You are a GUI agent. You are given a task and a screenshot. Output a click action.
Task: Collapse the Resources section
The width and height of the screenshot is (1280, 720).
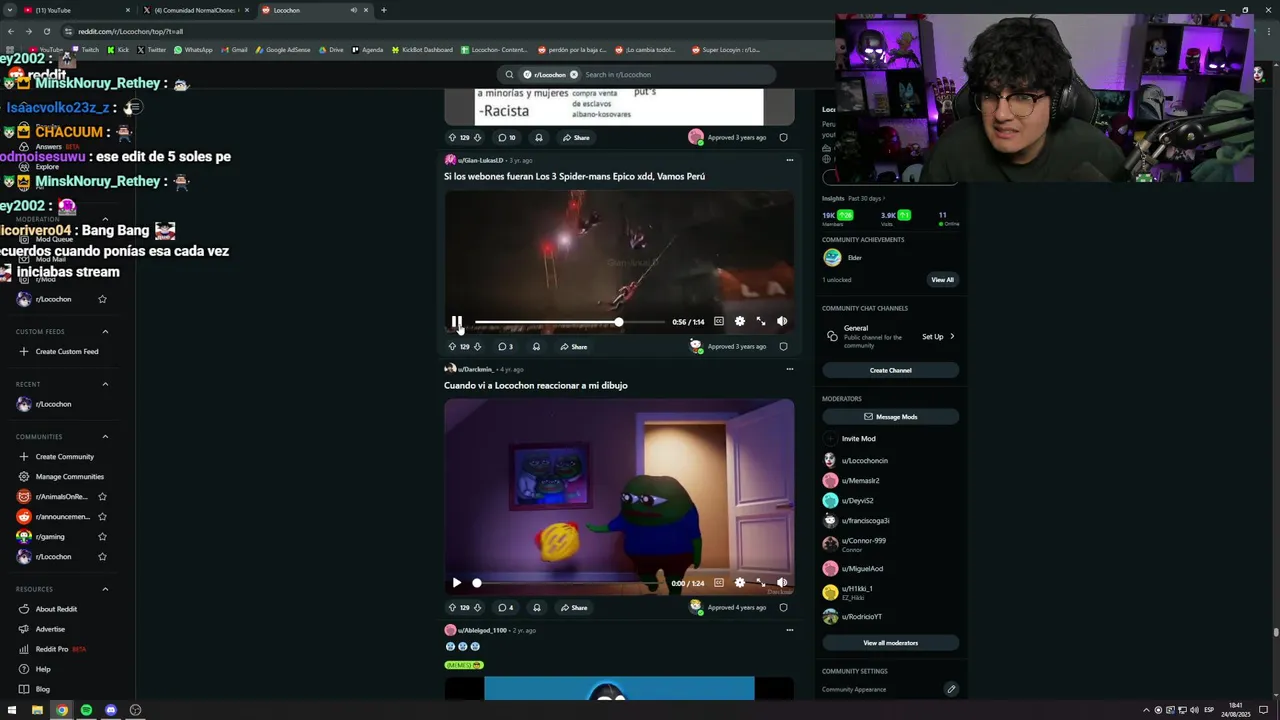[105, 589]
